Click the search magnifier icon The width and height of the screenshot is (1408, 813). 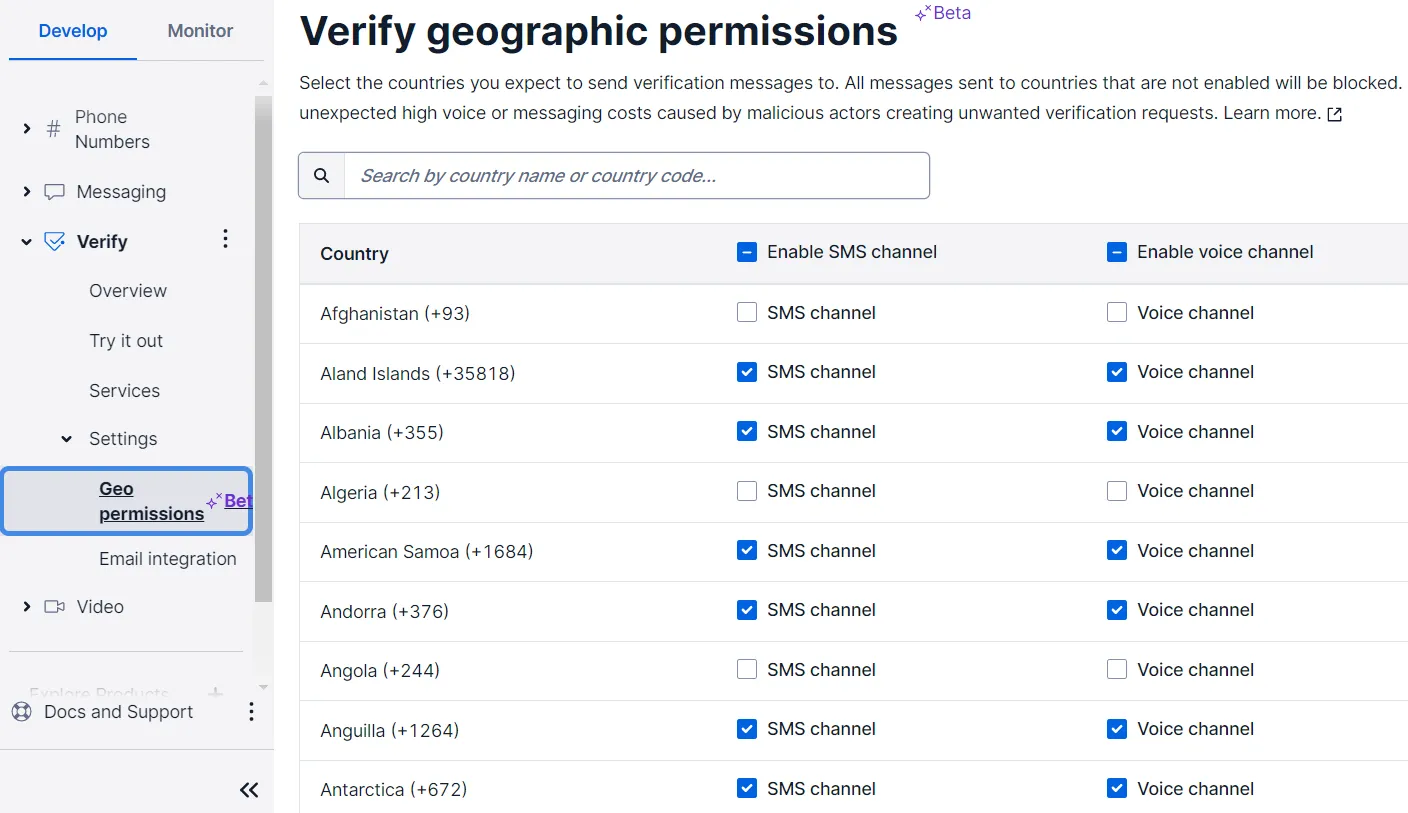pyautogui.click(x=321, y=176)
